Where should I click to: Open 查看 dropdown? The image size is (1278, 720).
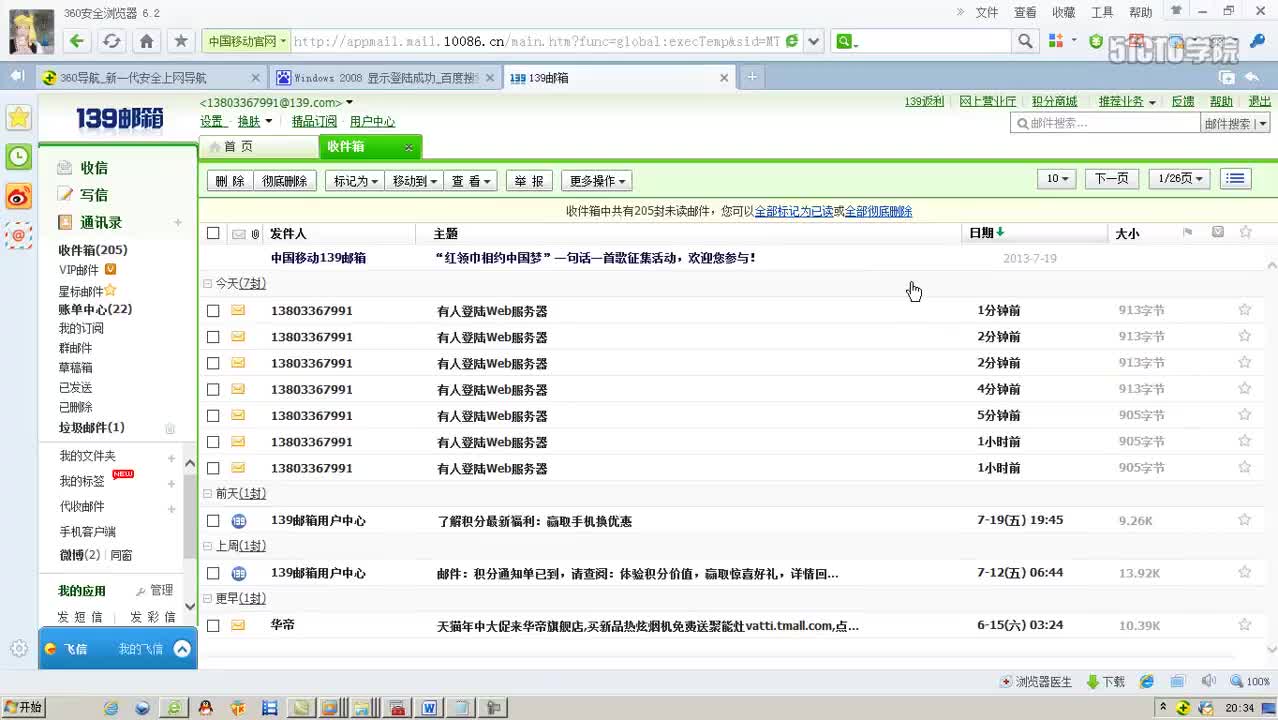(x=470, y=181)
